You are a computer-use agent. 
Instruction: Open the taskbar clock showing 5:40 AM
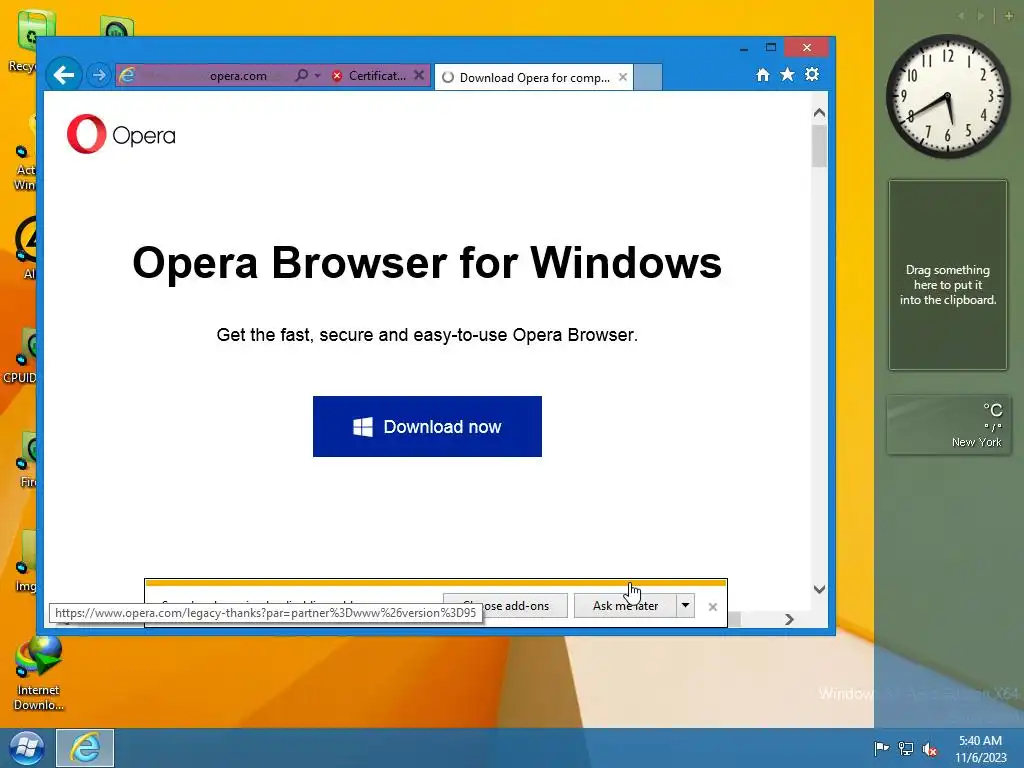pos(980,748)
